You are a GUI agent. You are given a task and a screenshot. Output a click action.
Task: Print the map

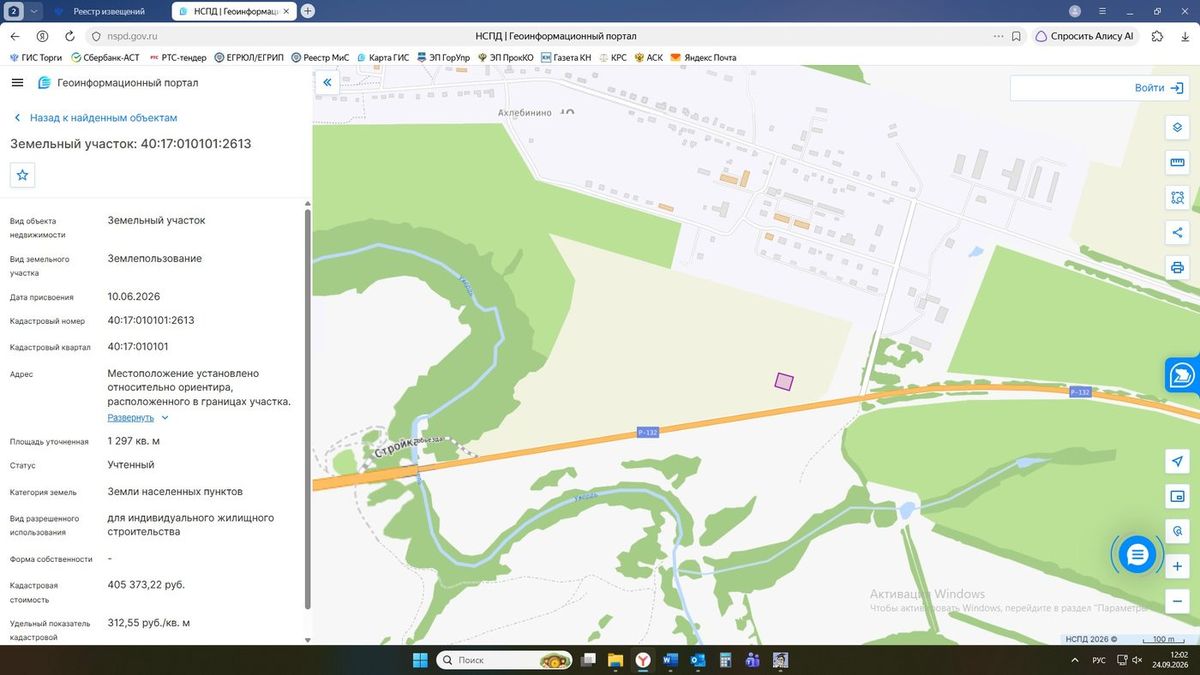click(1177, 268)
